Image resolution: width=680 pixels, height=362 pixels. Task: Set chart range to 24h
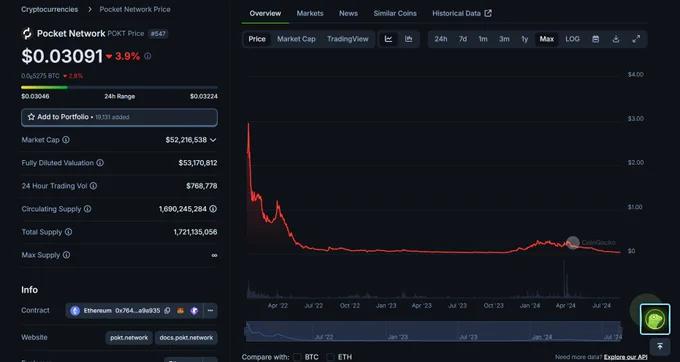pyautogui.click(x=441, y=39)
